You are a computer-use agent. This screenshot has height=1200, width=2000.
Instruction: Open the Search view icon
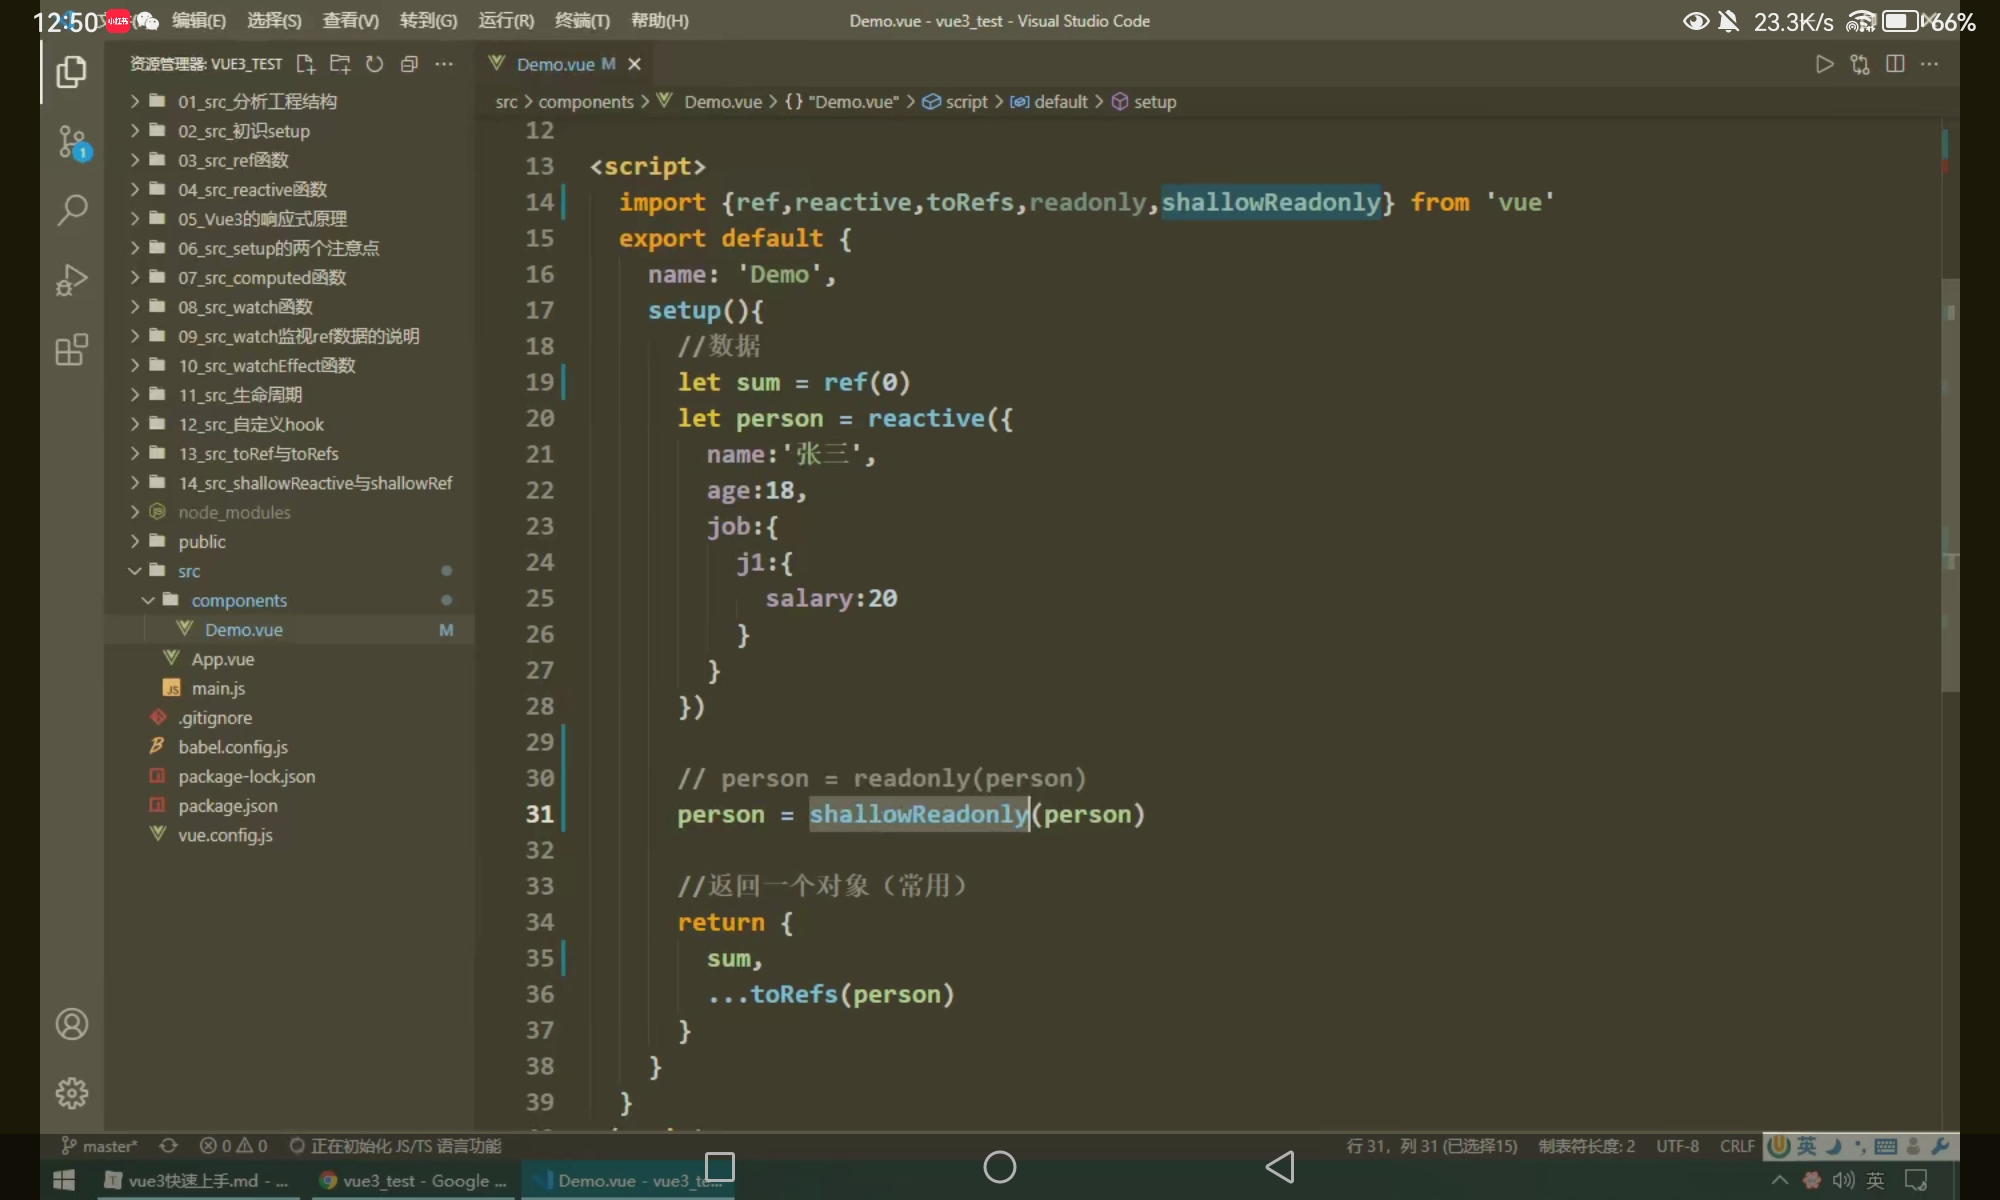coord(72,210)
